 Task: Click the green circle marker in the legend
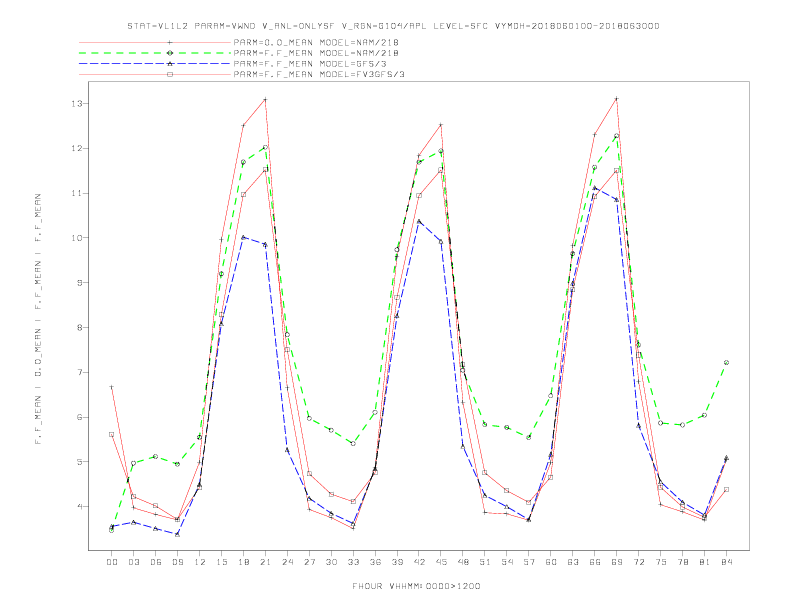pos(170,53)
